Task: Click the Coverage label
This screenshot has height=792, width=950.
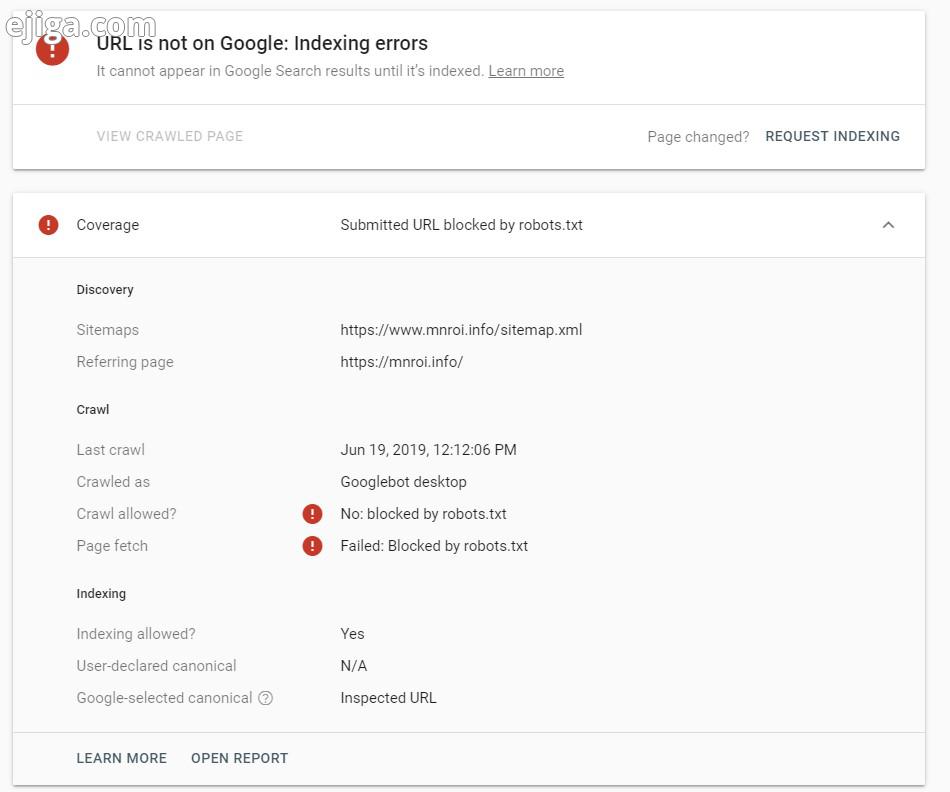Action: tap(108, 225)
